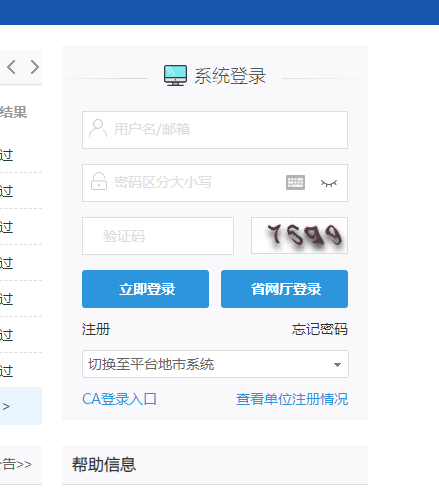Click the 立即登录 button
Image resolution: width=439 pixels, height=496 pixels.
(x=145, y=289)
